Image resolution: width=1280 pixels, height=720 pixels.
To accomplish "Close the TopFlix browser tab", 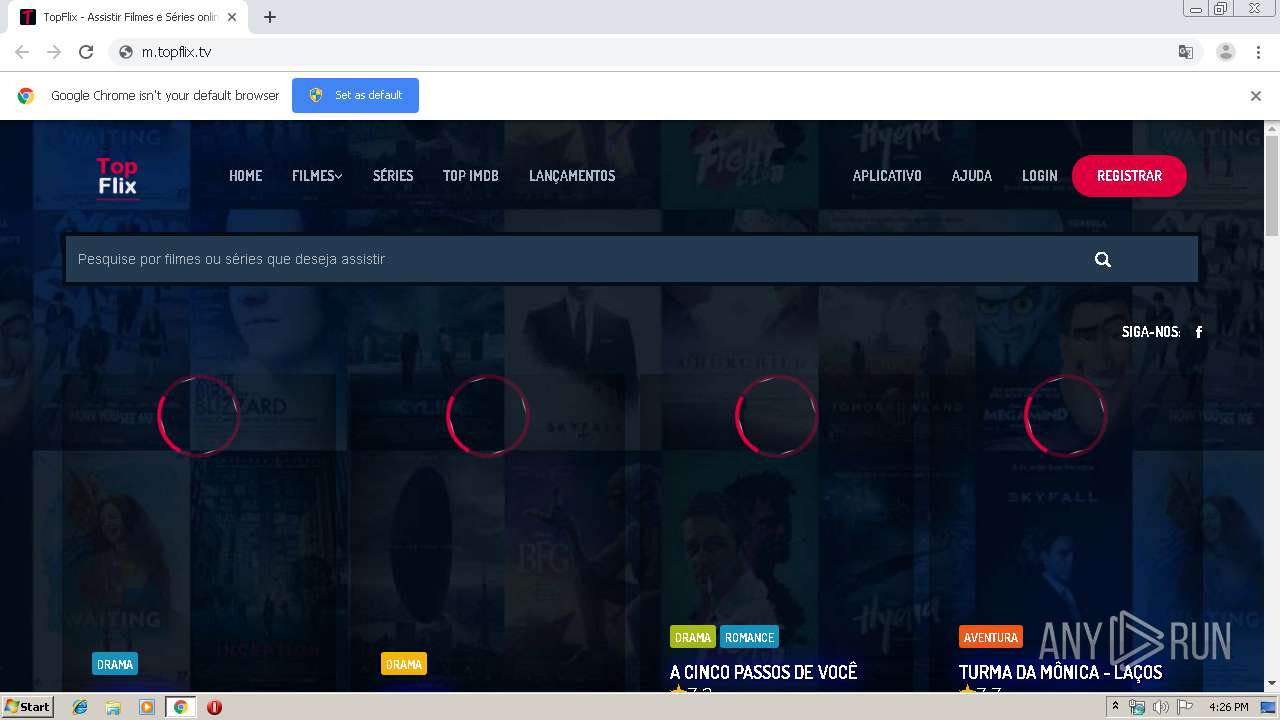I will pos(232,17).
